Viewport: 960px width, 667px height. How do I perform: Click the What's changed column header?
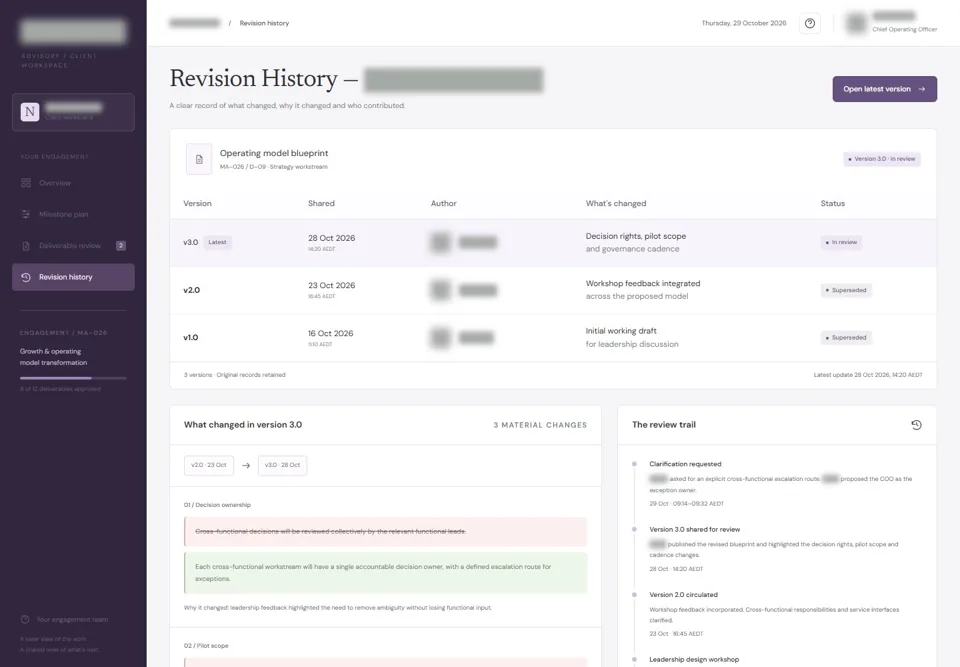coord(615,203)
